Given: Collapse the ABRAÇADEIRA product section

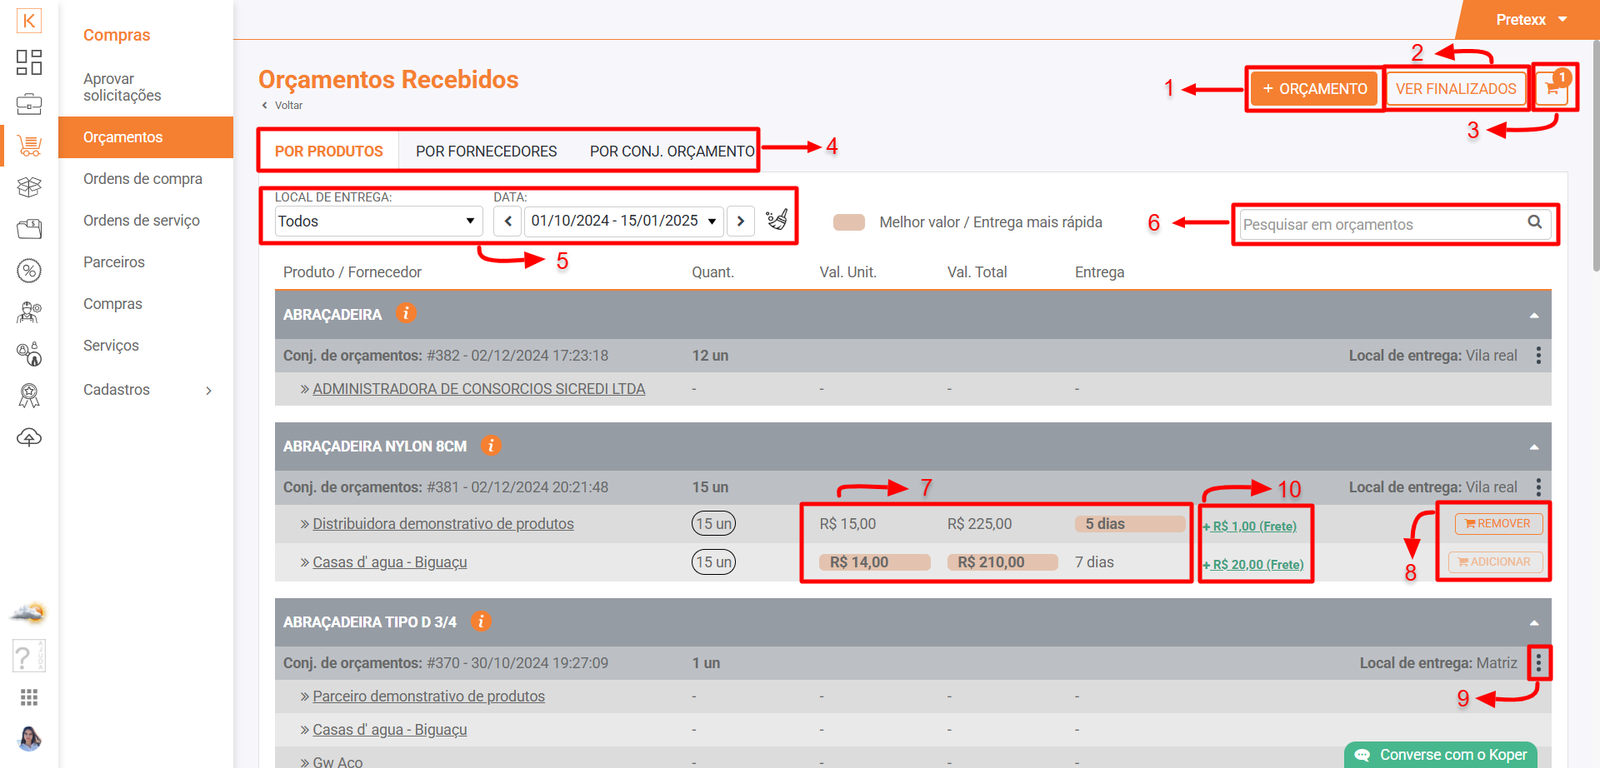Looking at the screenshot, I should pyautogui.click(x=1534, y=315).
